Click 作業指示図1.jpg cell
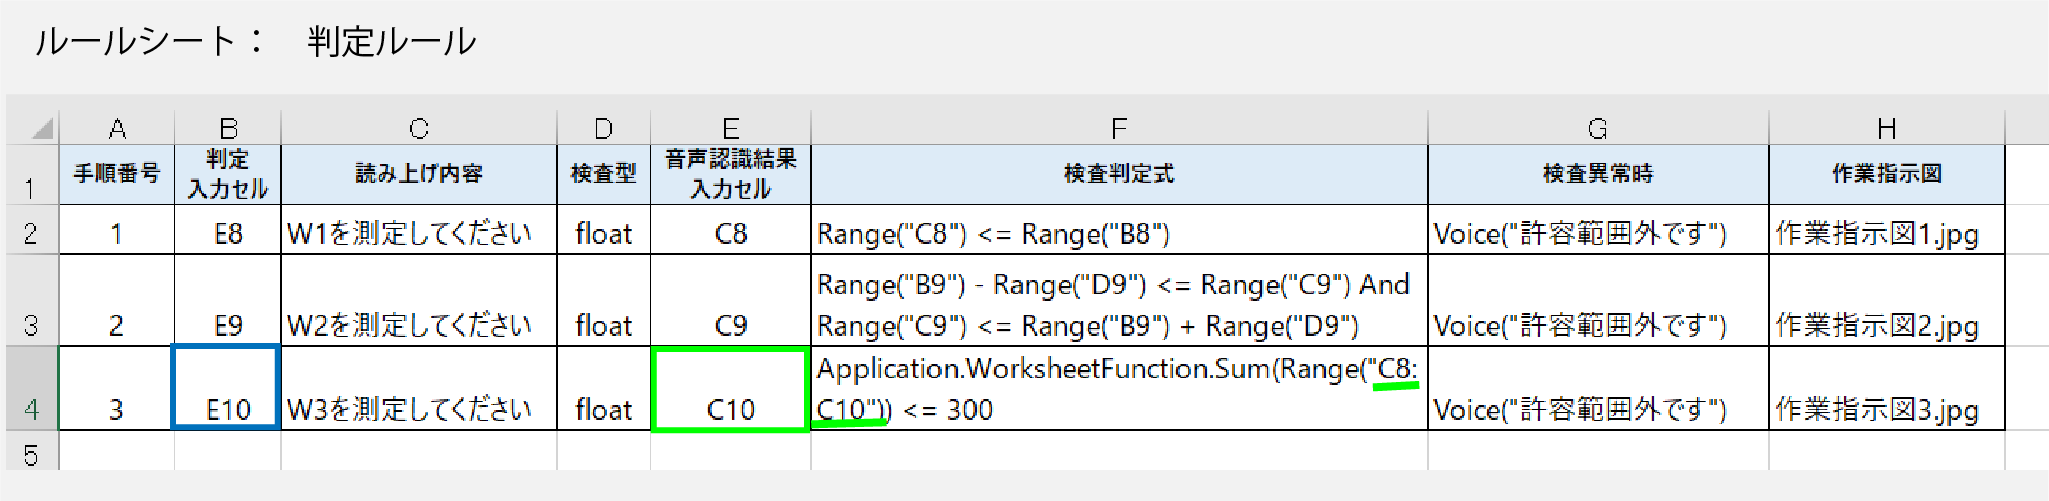This screenshot has width=2049, height=501. click(x=1886, y=230)
